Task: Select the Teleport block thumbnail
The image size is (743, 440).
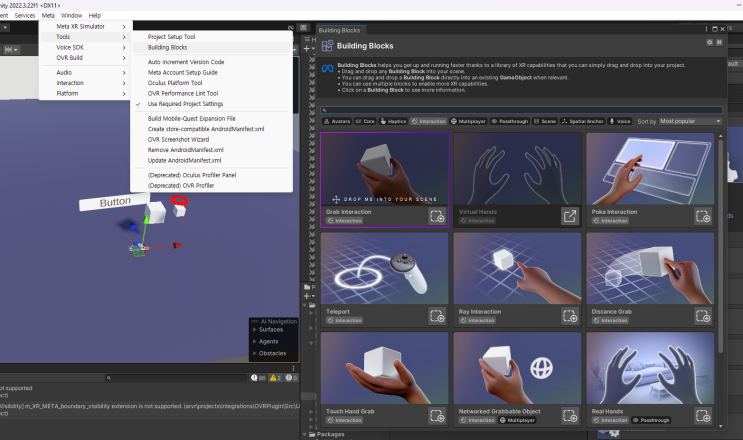Action: 385,269
